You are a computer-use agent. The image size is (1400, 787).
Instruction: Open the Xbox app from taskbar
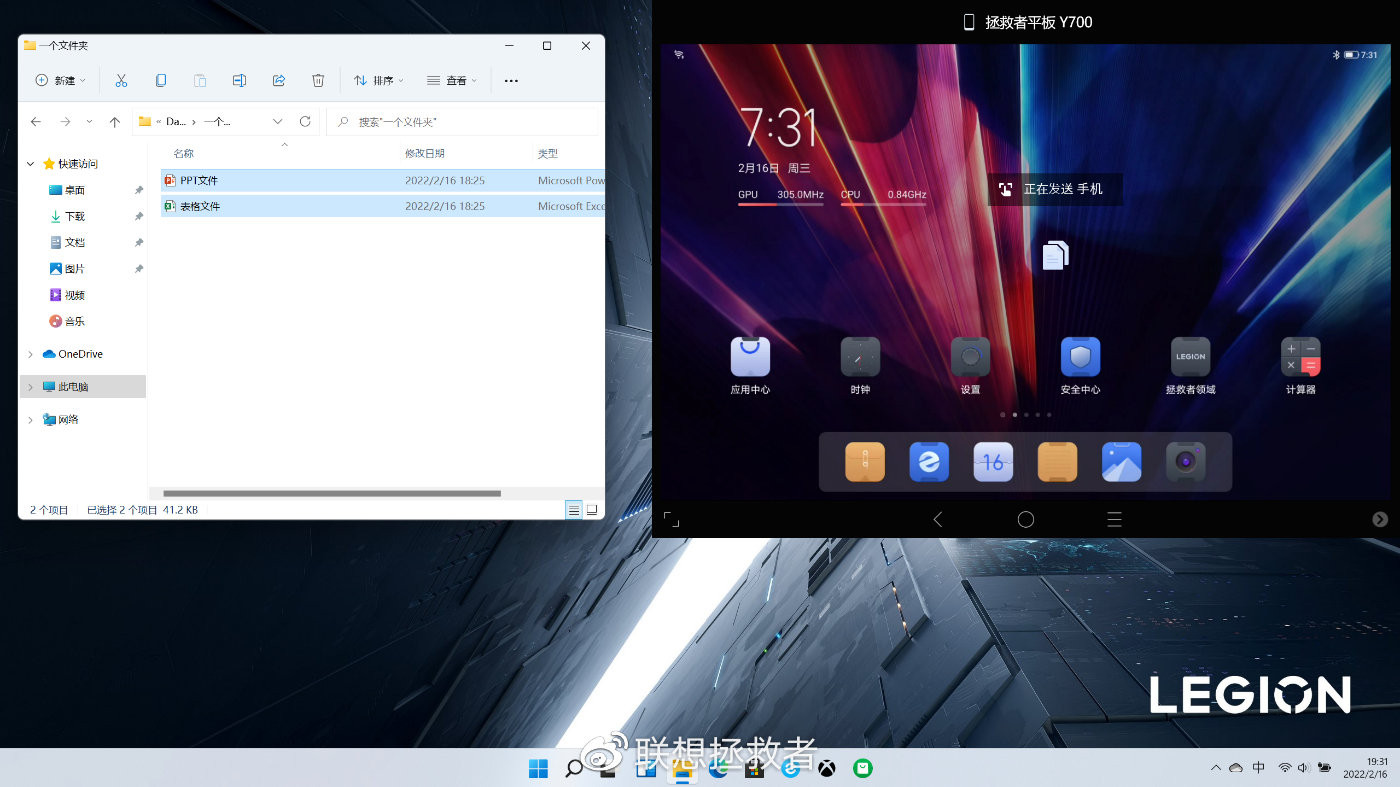click(827, 768)
